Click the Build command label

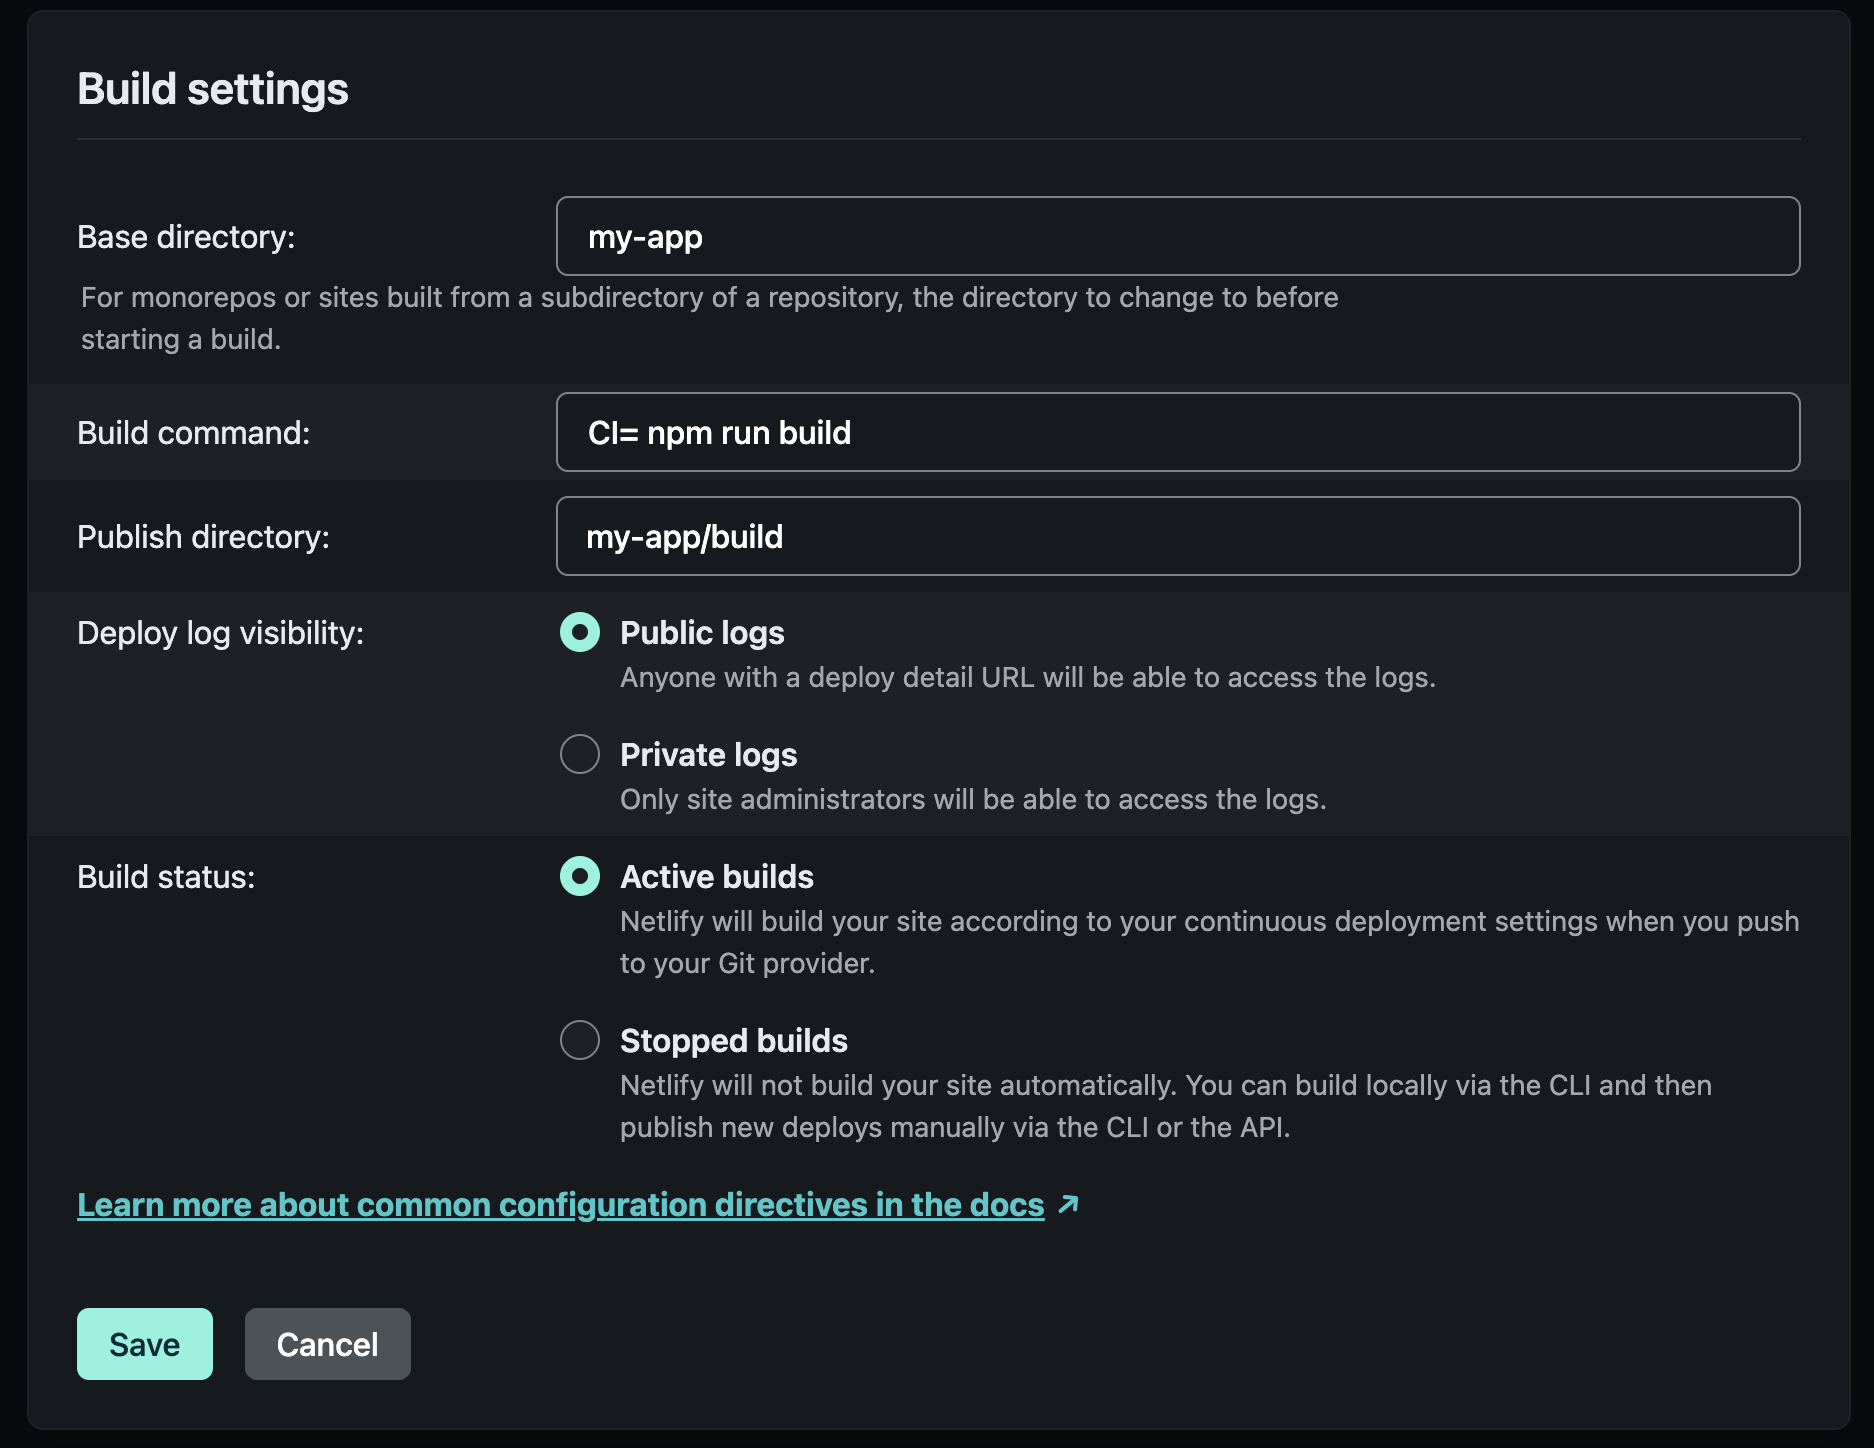pyautogui.click(x=194, y=433)
